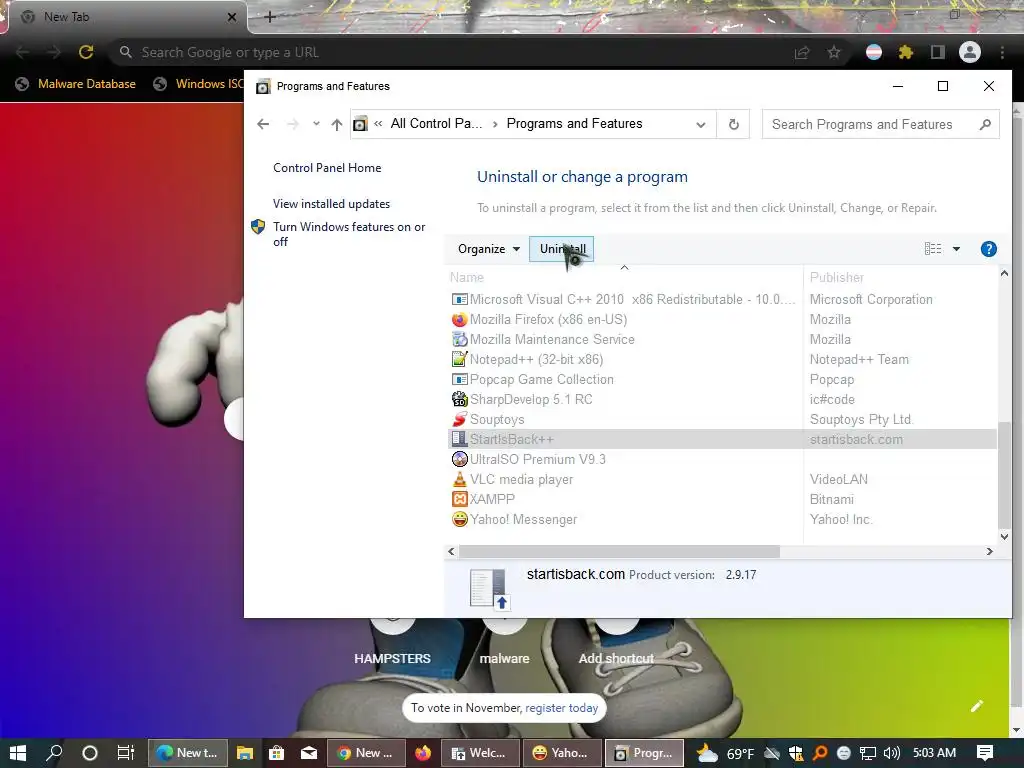
Task: Open the Chrome extensions puzzle icon
Action: [x=905, y=52]
